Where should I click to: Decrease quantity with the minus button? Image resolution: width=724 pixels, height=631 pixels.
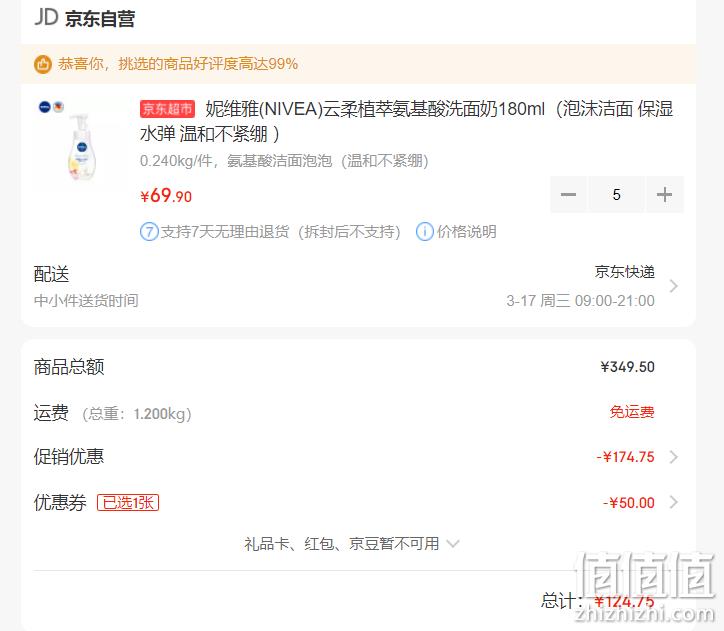click(x=568, y=194)
